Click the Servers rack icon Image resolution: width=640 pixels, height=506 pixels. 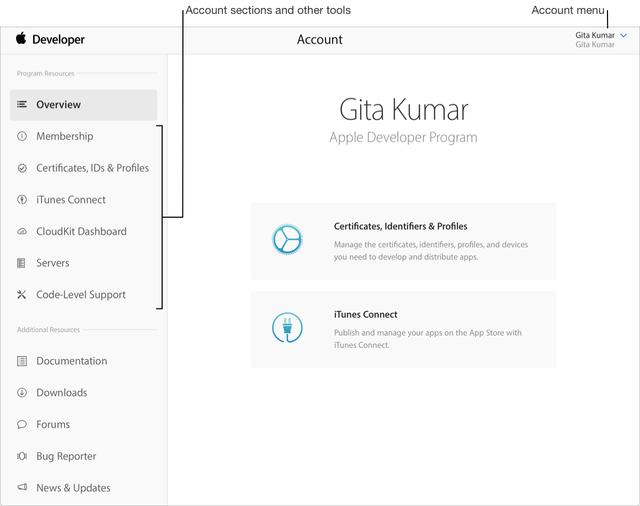pos(21,263)
